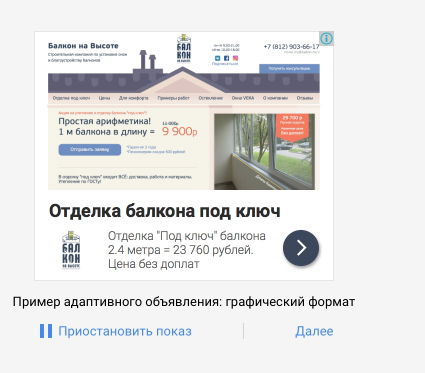Click the Отделка балкона под ключ headline
Screen dimensions: 425x373
[165, 211]
